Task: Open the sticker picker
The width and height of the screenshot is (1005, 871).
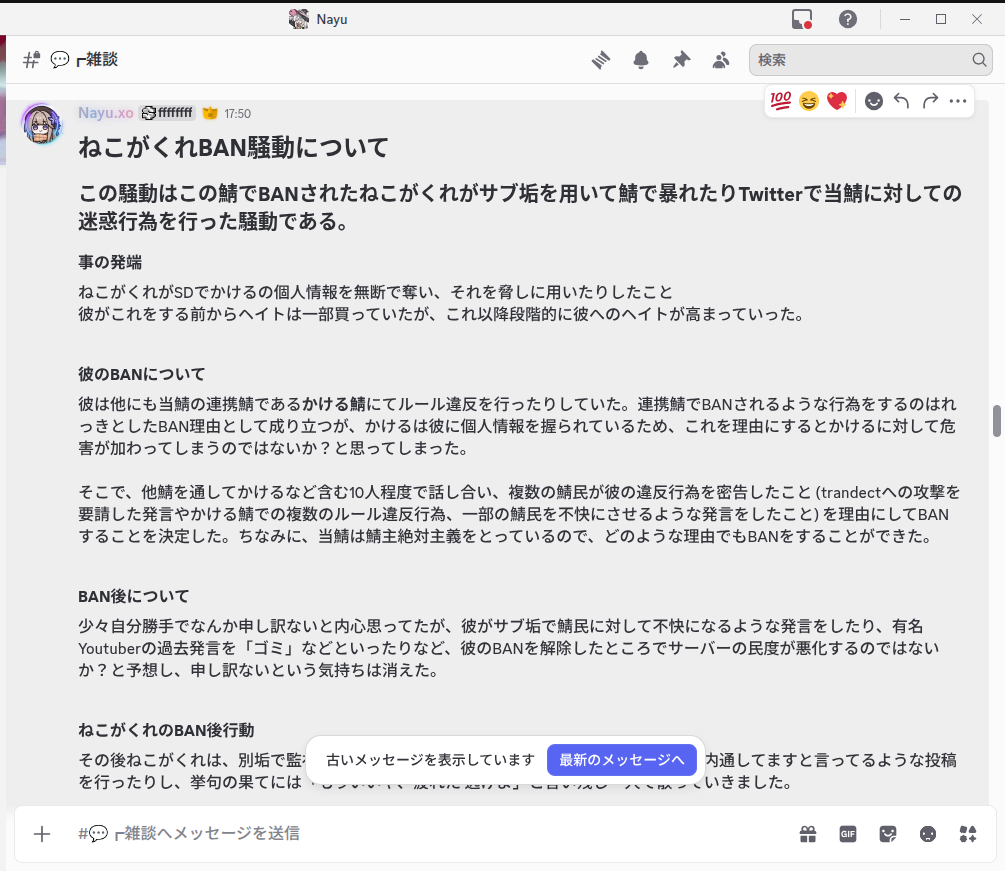Action: pos(888,834)
